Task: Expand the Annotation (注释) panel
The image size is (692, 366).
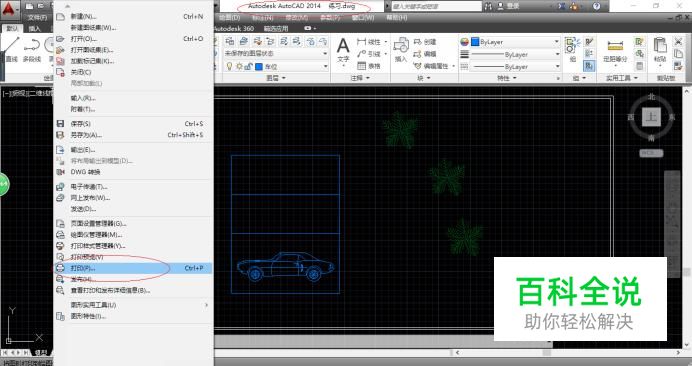Action: [360, 78]
